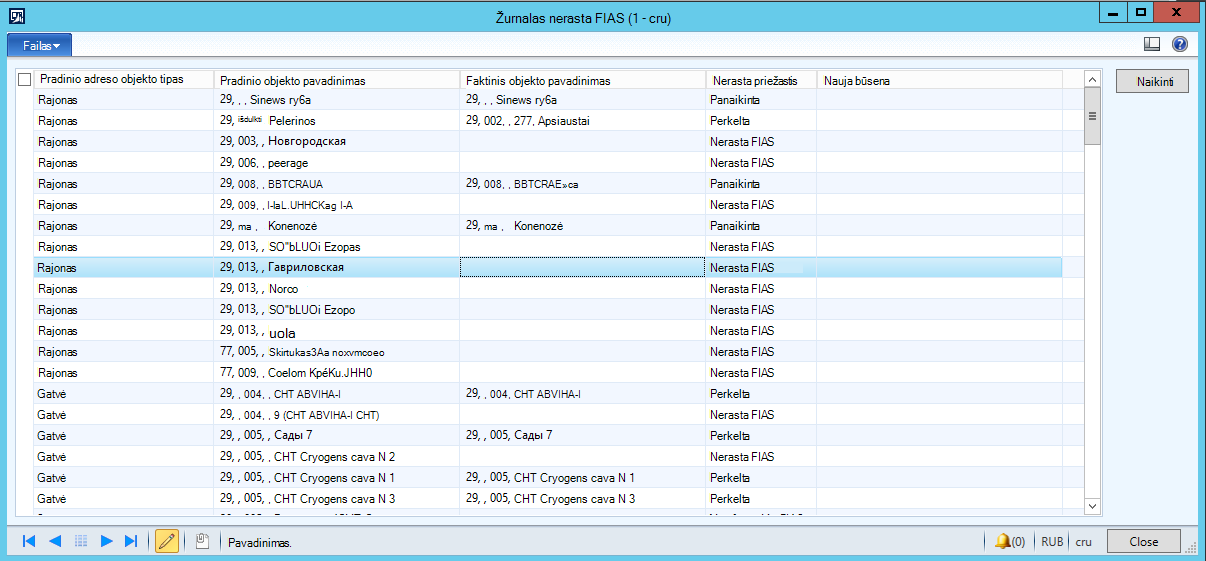Open the notifications bell icon
Screen dimensions: 1206x561
point(1002,541)
